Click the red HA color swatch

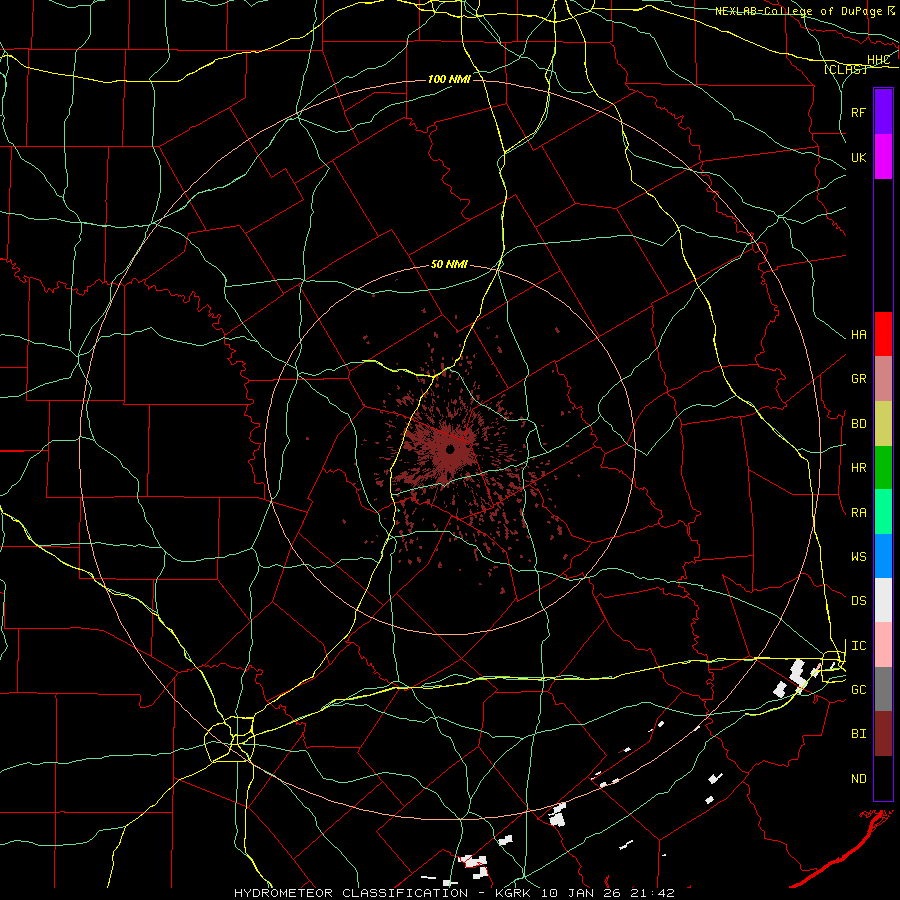pyautogui.click(x=883, y=334)
